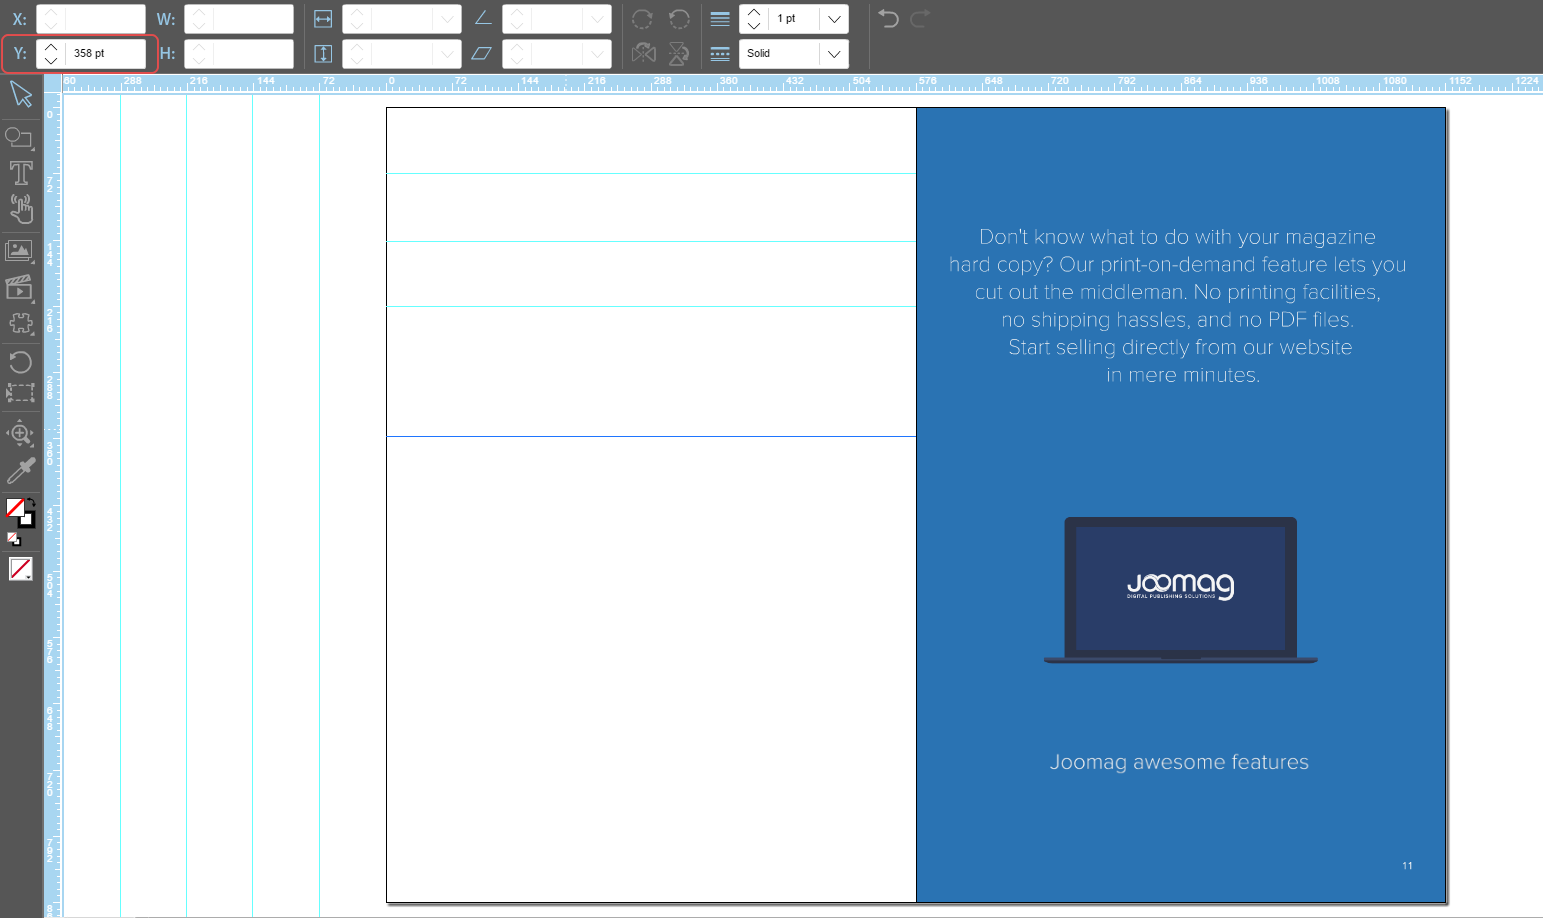Open the Image tool

[19, 251]
